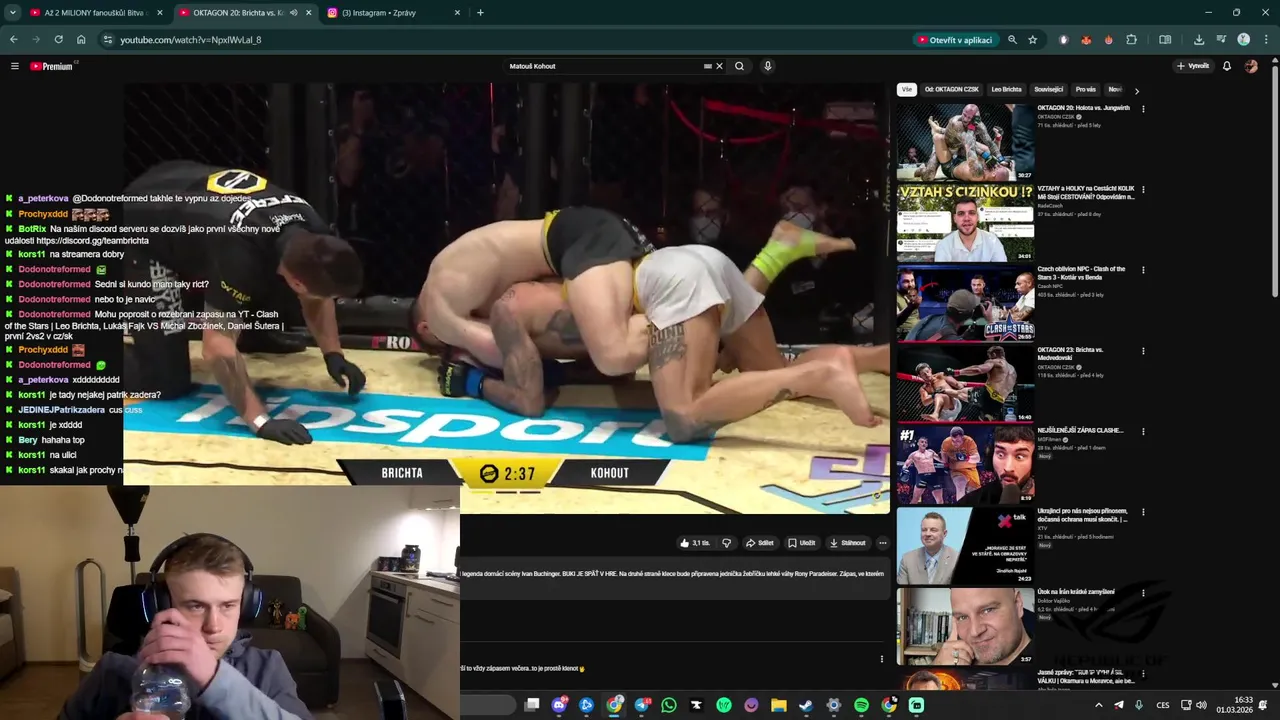The height and width of the screenshot is (720, 1280).
Task: Show more filter chips with arrow
Action: 1136,91
